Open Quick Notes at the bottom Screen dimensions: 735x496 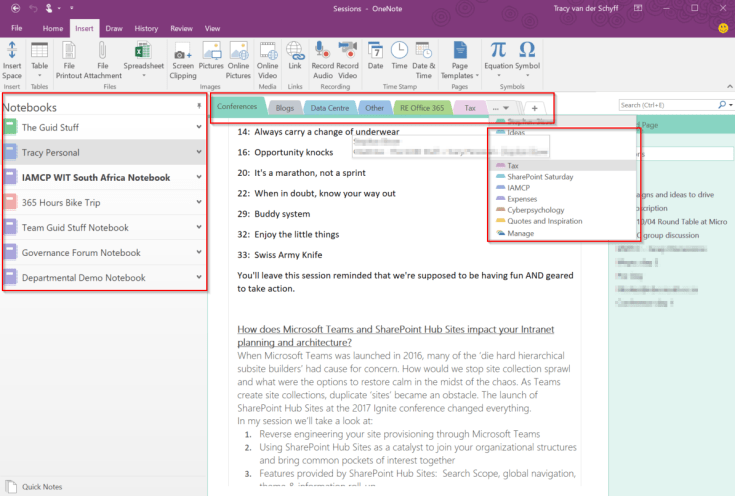point(40,487)
